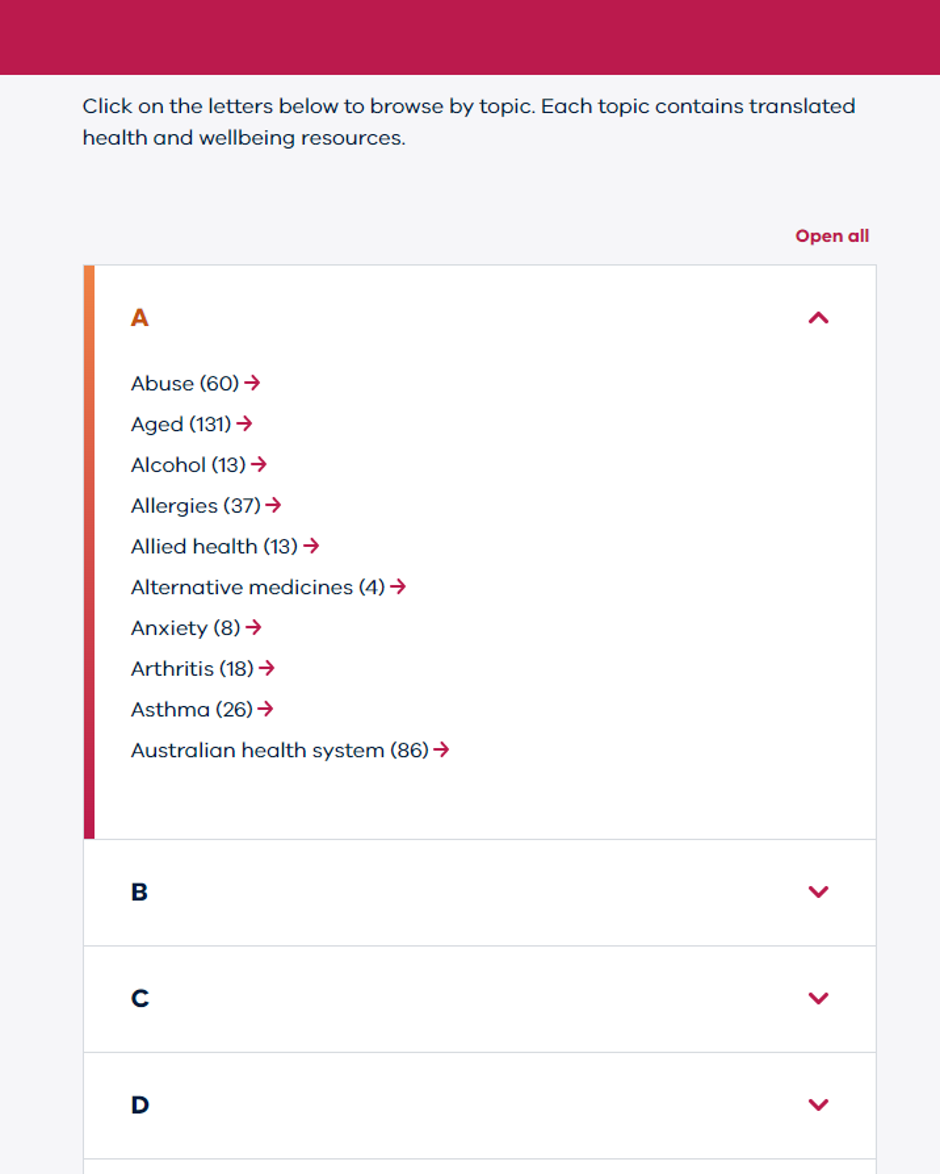Expand the D section chevron
This screenshot has height=1175, width=941.
point(818,1105)
